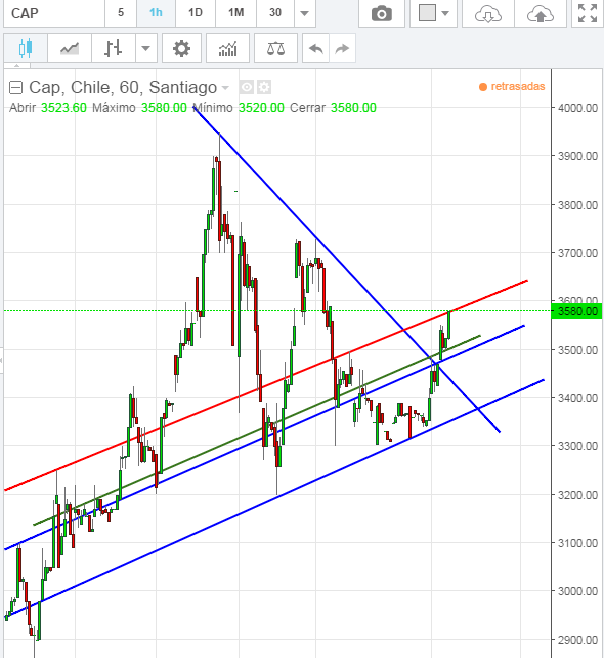
Task: Switch to the 1M interval
Action: 236,13
